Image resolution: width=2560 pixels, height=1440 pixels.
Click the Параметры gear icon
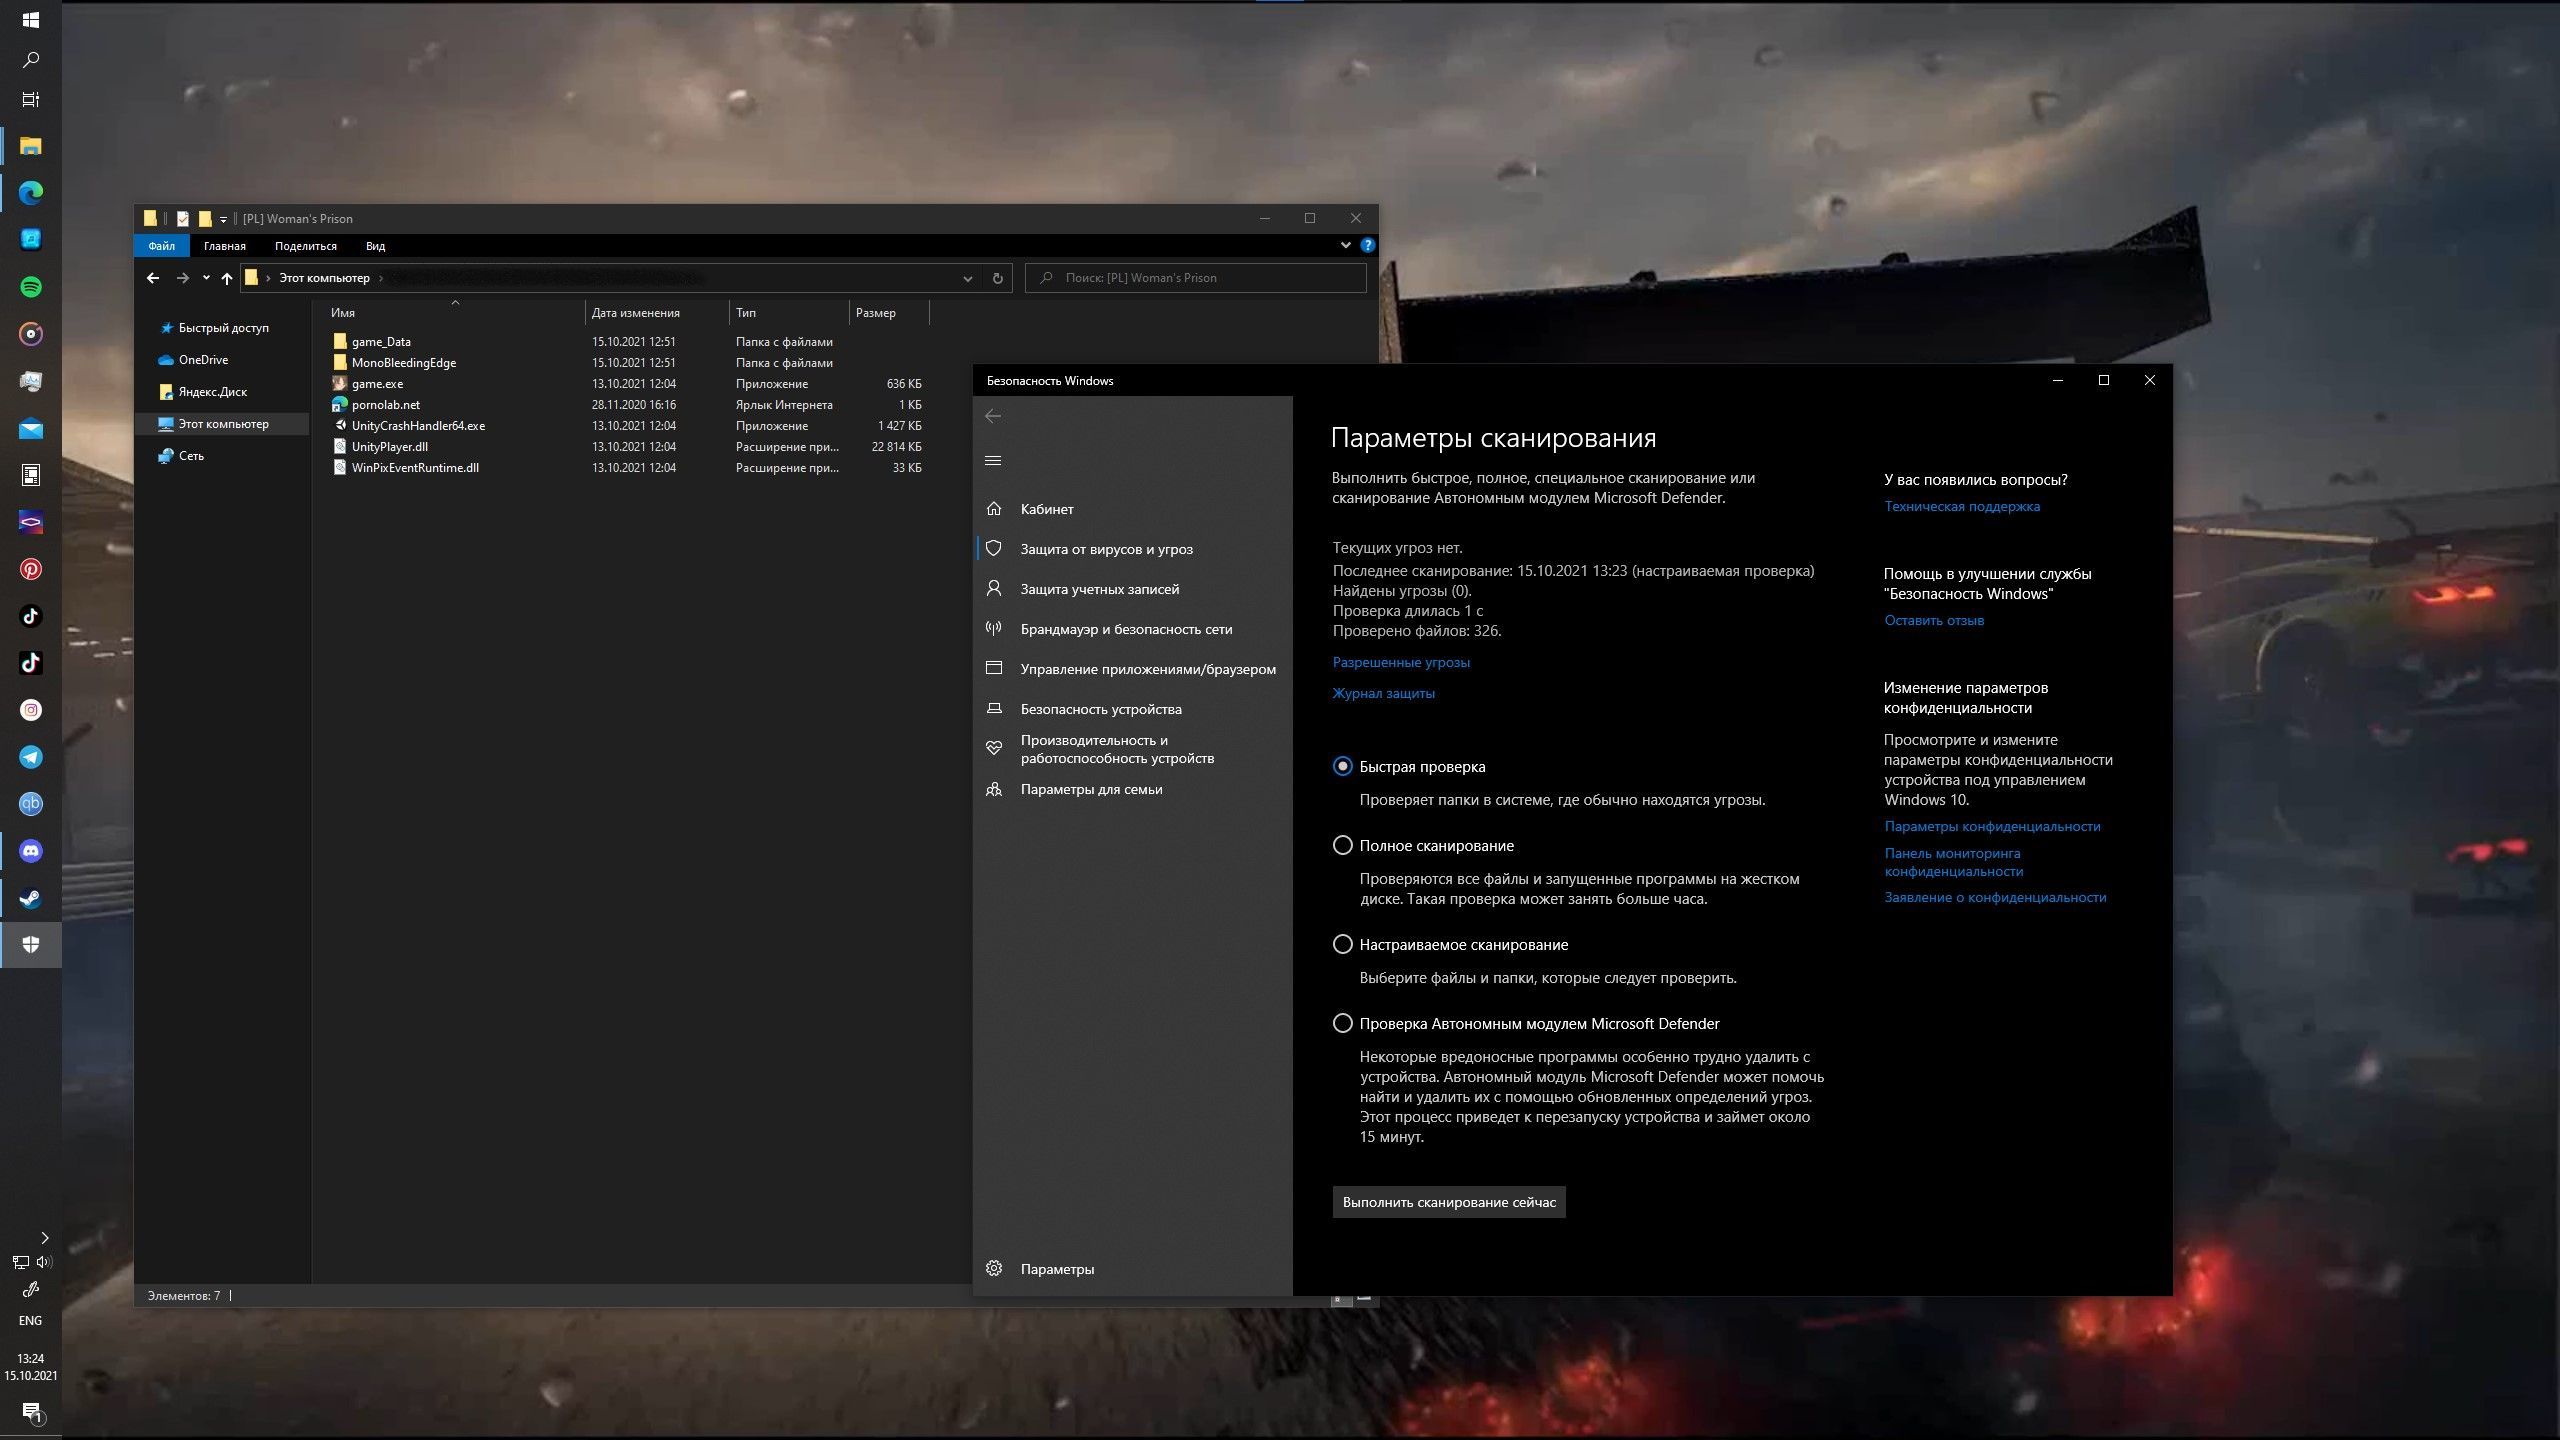[x=993, y=1268]
